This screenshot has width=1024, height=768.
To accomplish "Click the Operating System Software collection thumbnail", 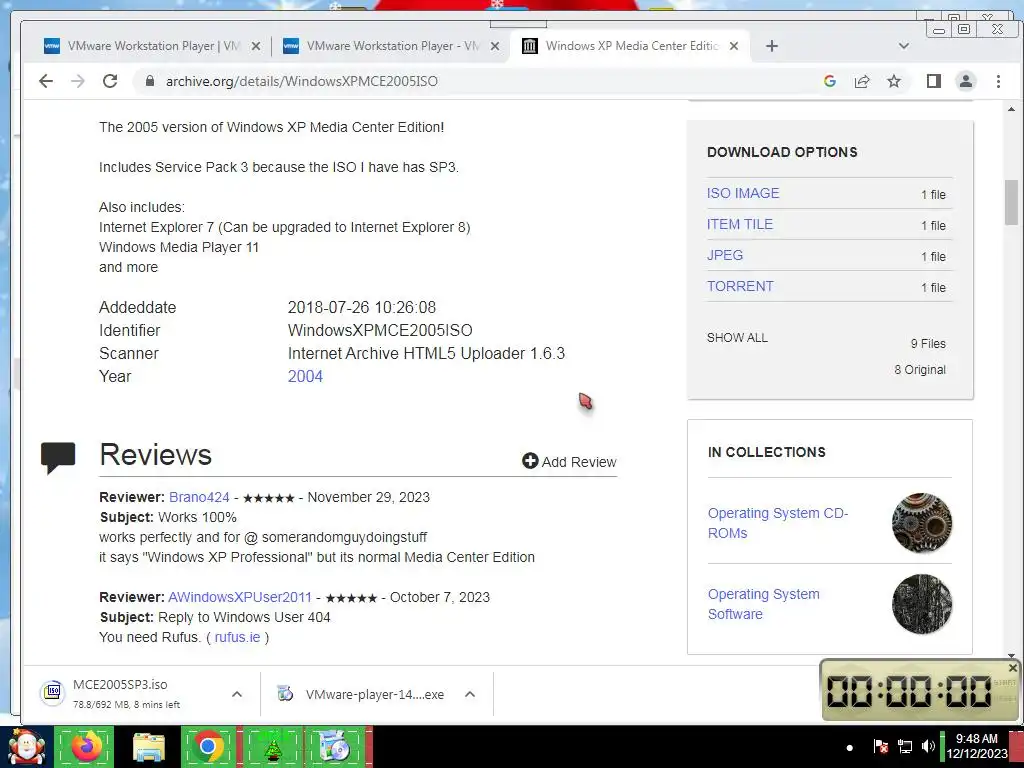I will pyautogui.click(x=921, y=604).
